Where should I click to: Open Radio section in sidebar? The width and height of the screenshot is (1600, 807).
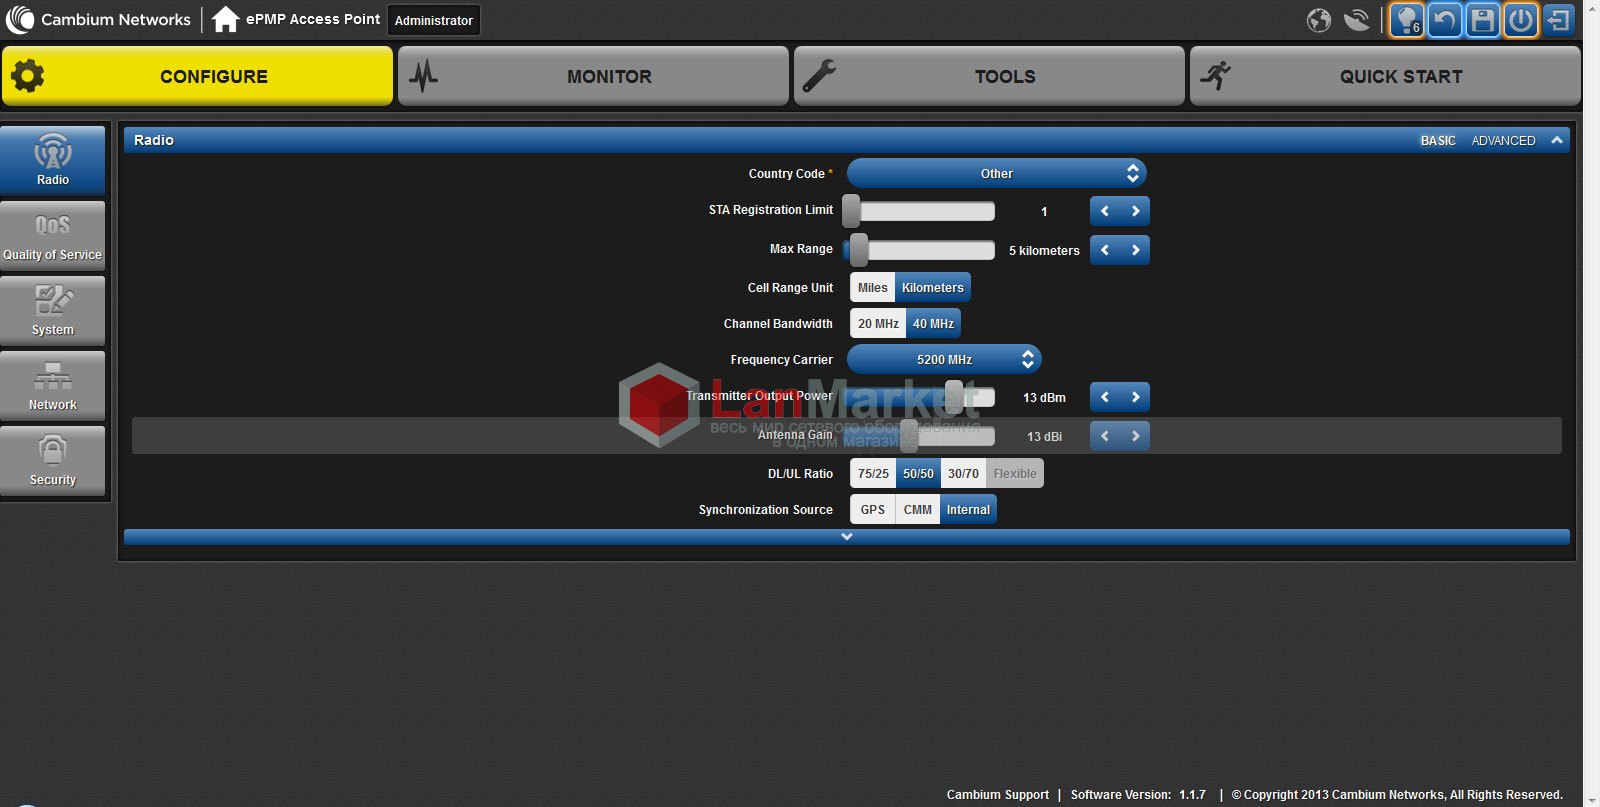tap(53, 160)
